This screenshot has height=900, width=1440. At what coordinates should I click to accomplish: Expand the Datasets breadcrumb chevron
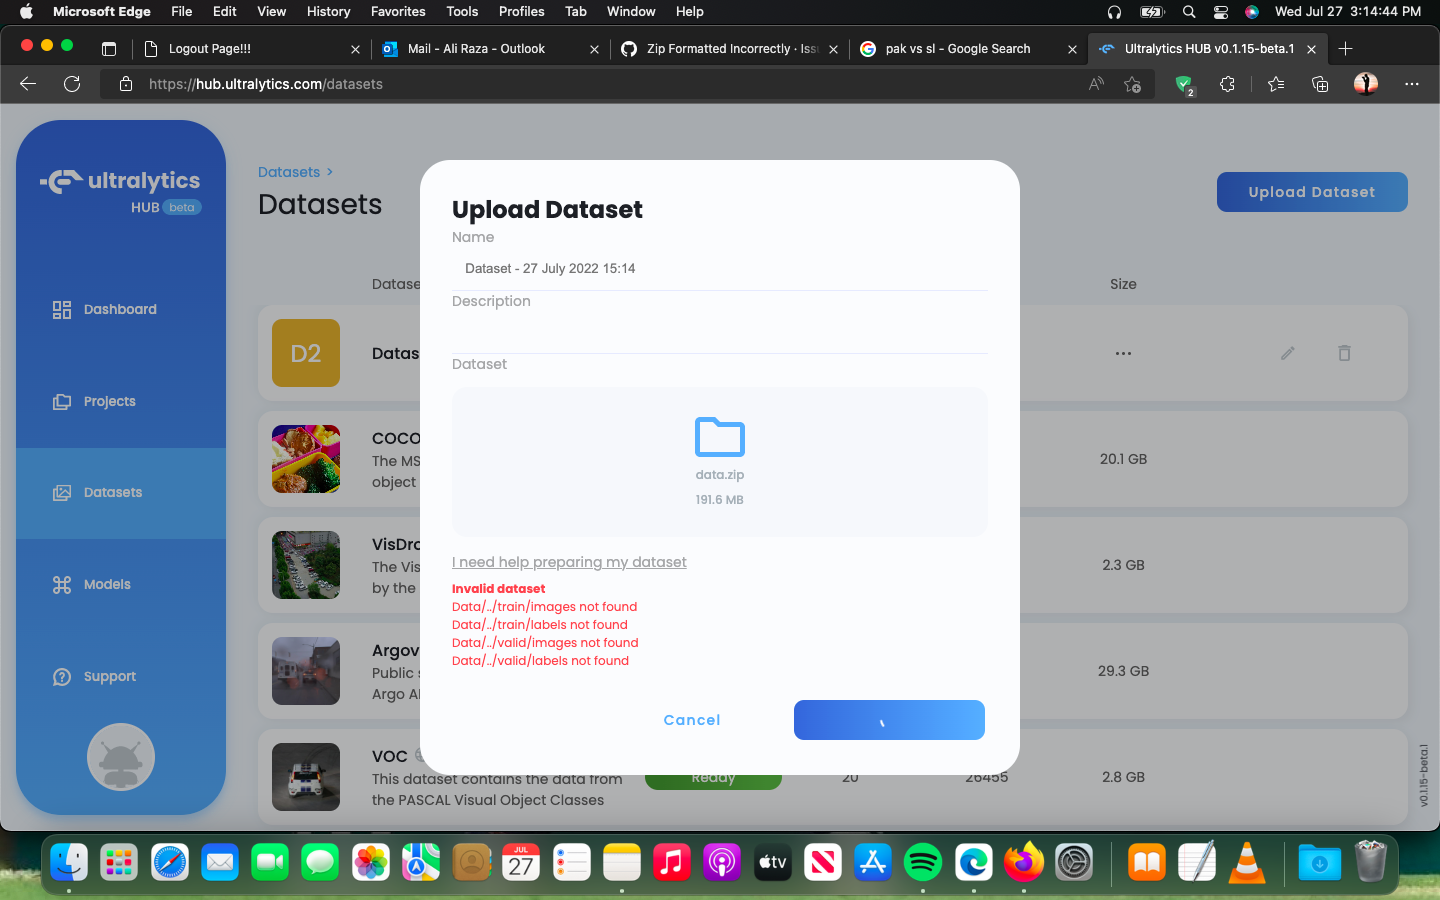click(328, 172)
